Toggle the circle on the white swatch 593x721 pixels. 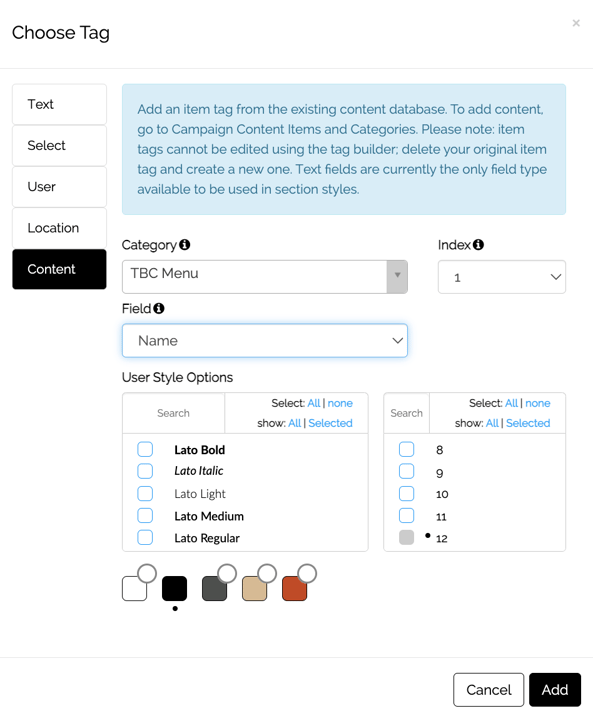coord(147,573)
